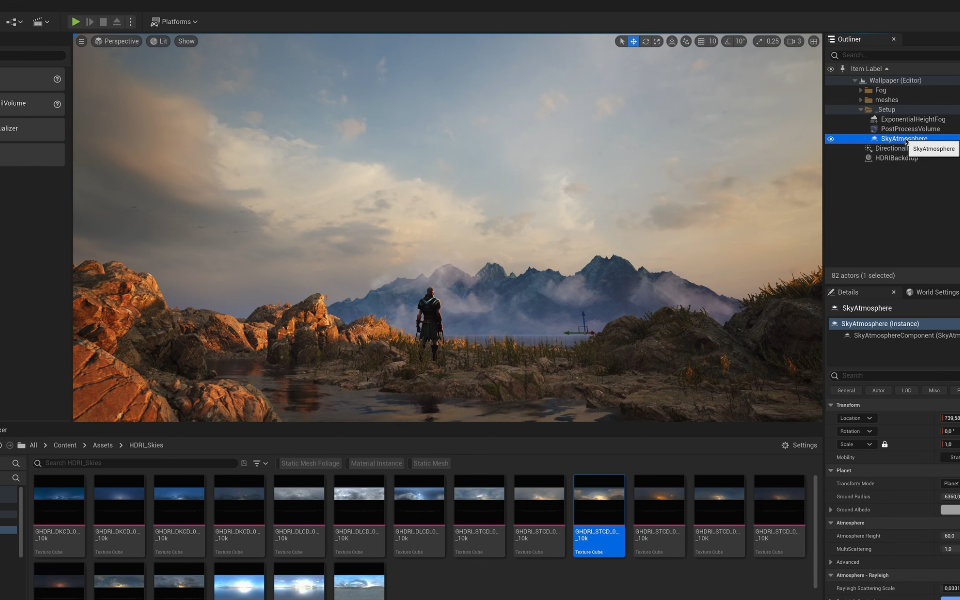
Task: Toggle SkyAtmosphere visibility eye icon
Action: [x=831, y=139]
